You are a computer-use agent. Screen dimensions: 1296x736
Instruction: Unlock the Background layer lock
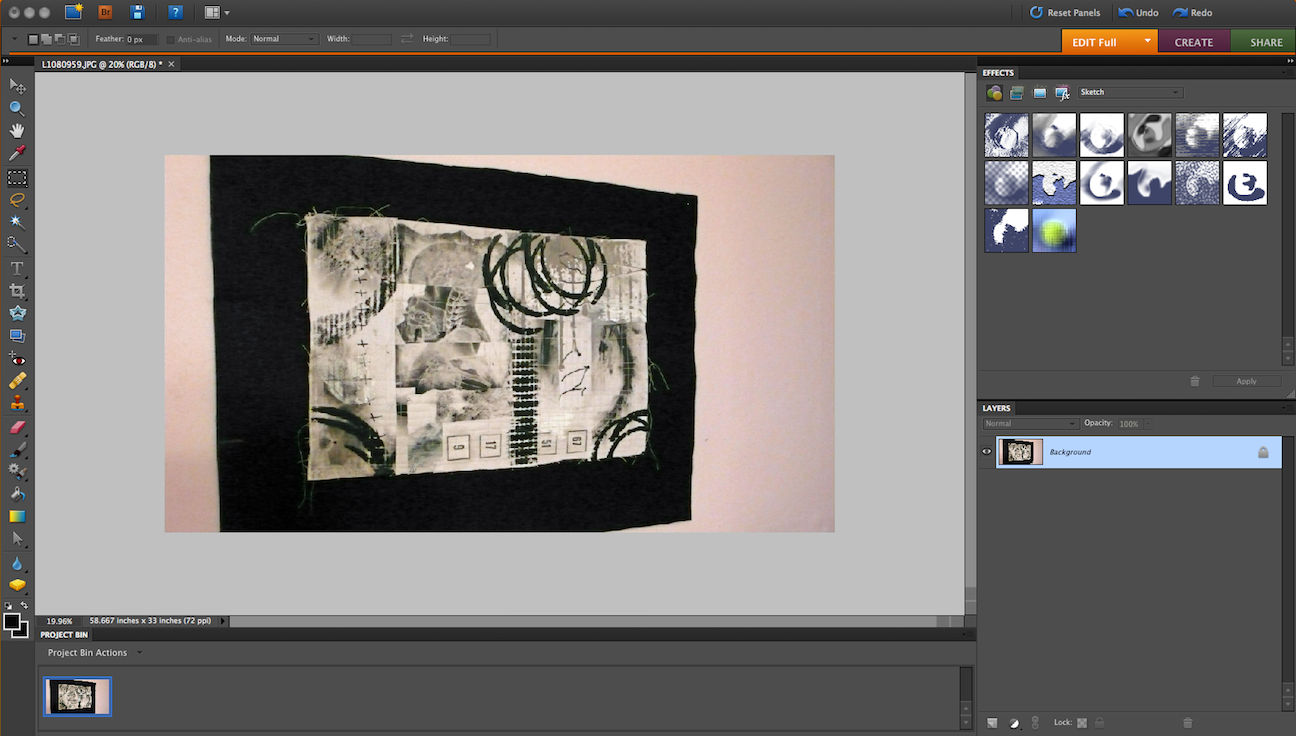point(1264,452)
